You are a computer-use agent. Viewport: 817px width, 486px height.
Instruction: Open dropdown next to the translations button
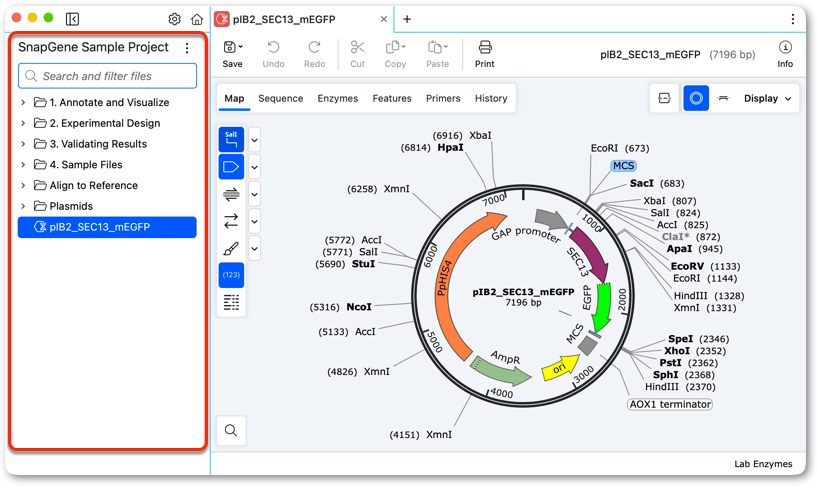pyautogui.click(x=254, y=221)
